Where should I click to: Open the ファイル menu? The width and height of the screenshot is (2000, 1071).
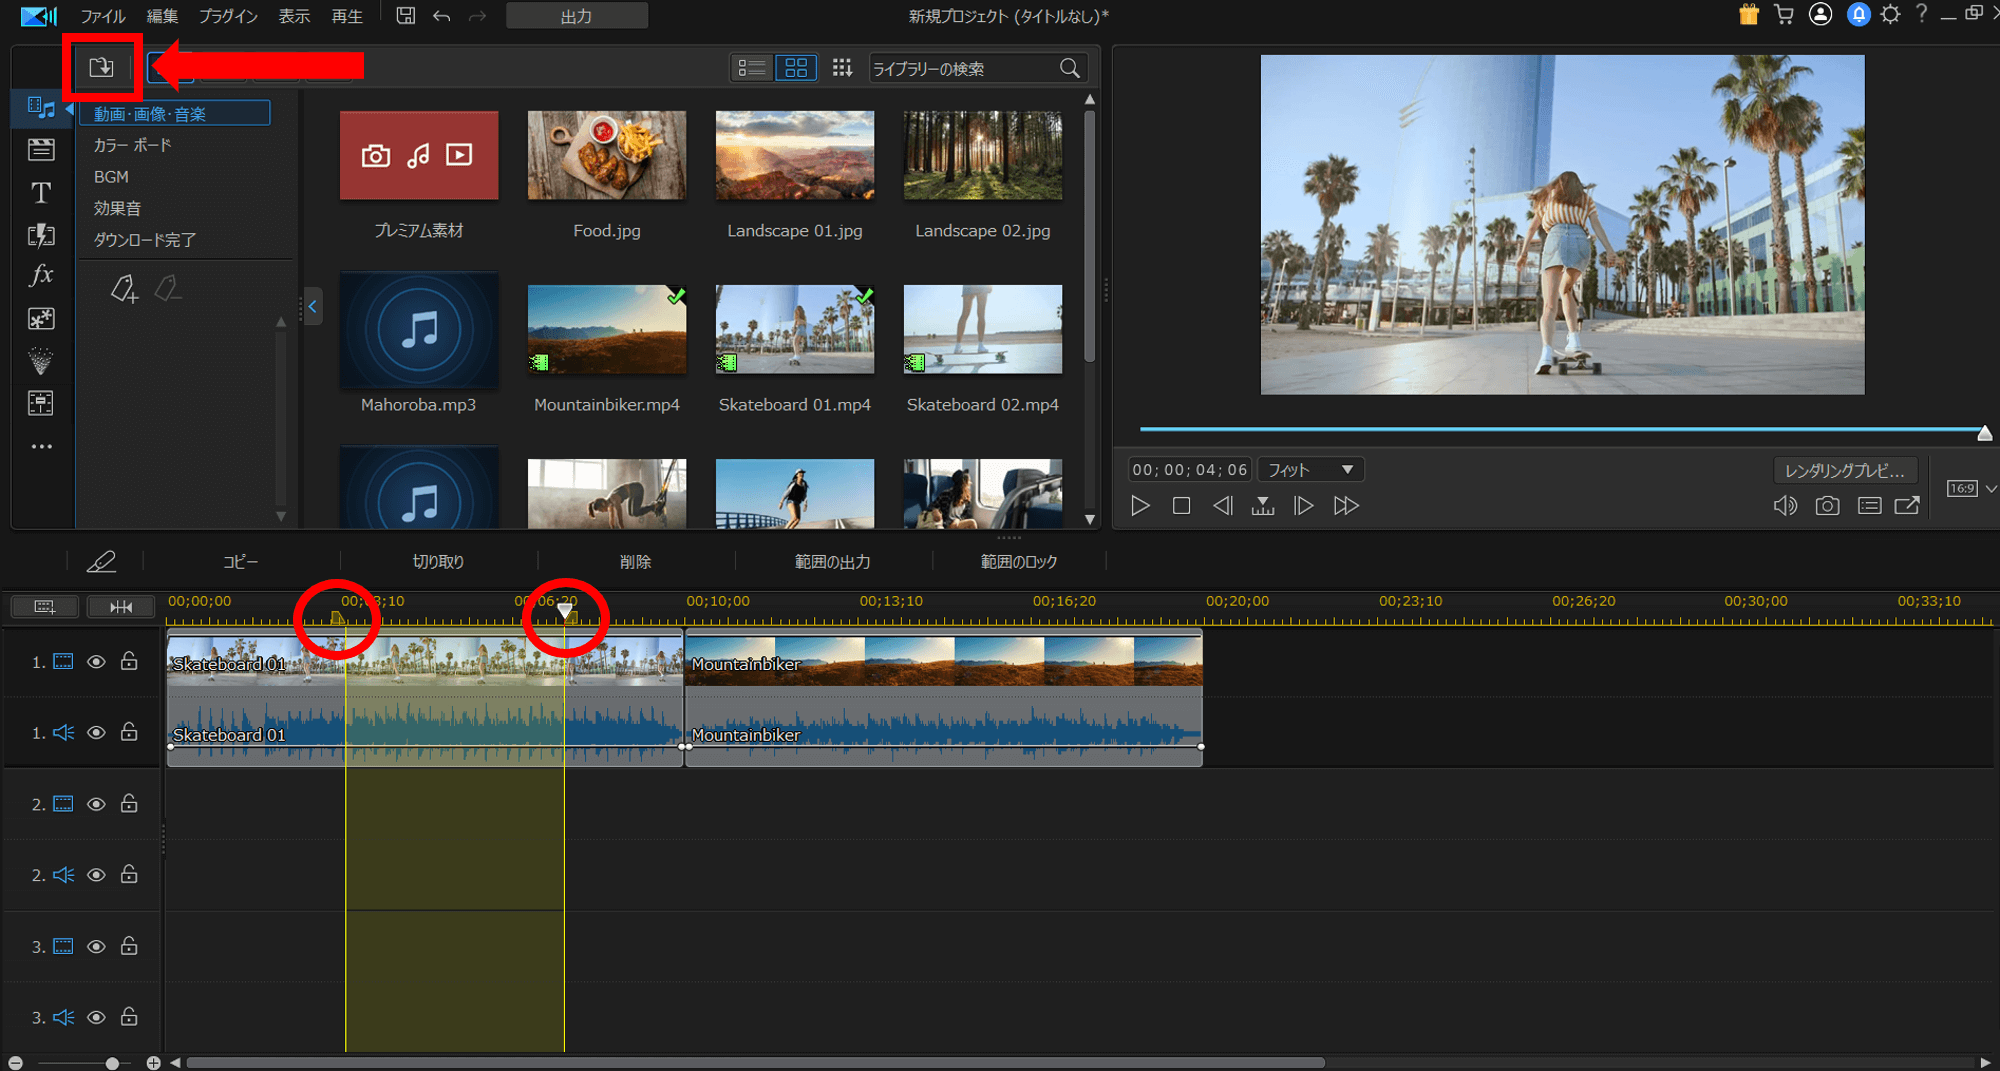pyautogui.click(x=102, y=16)
